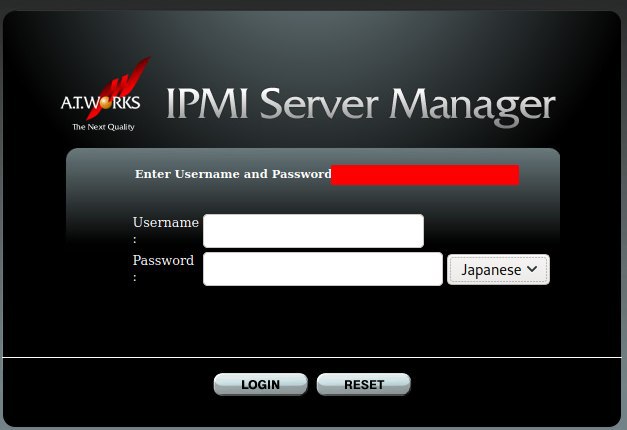Screen dimensions: 627x430
Task: Click the 'Password' label
Action: (x=163, y=260)
